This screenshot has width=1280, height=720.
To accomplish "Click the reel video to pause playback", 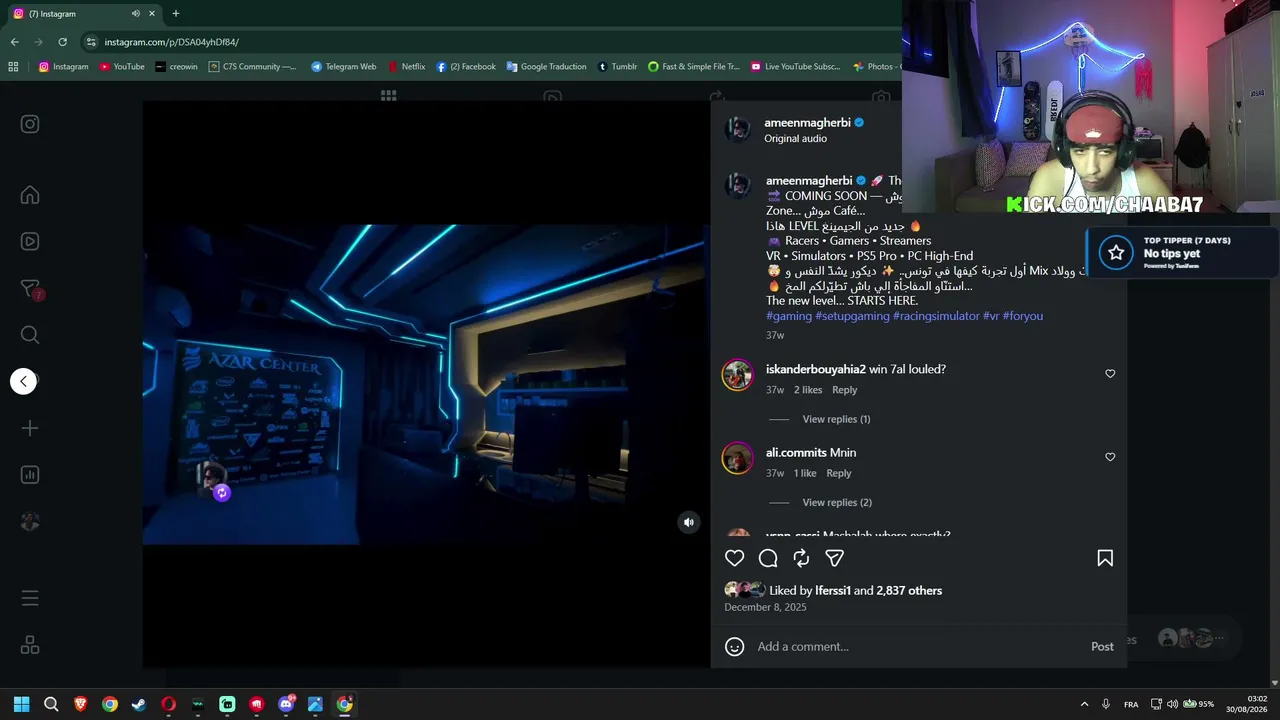I will (x=426, y=385).
